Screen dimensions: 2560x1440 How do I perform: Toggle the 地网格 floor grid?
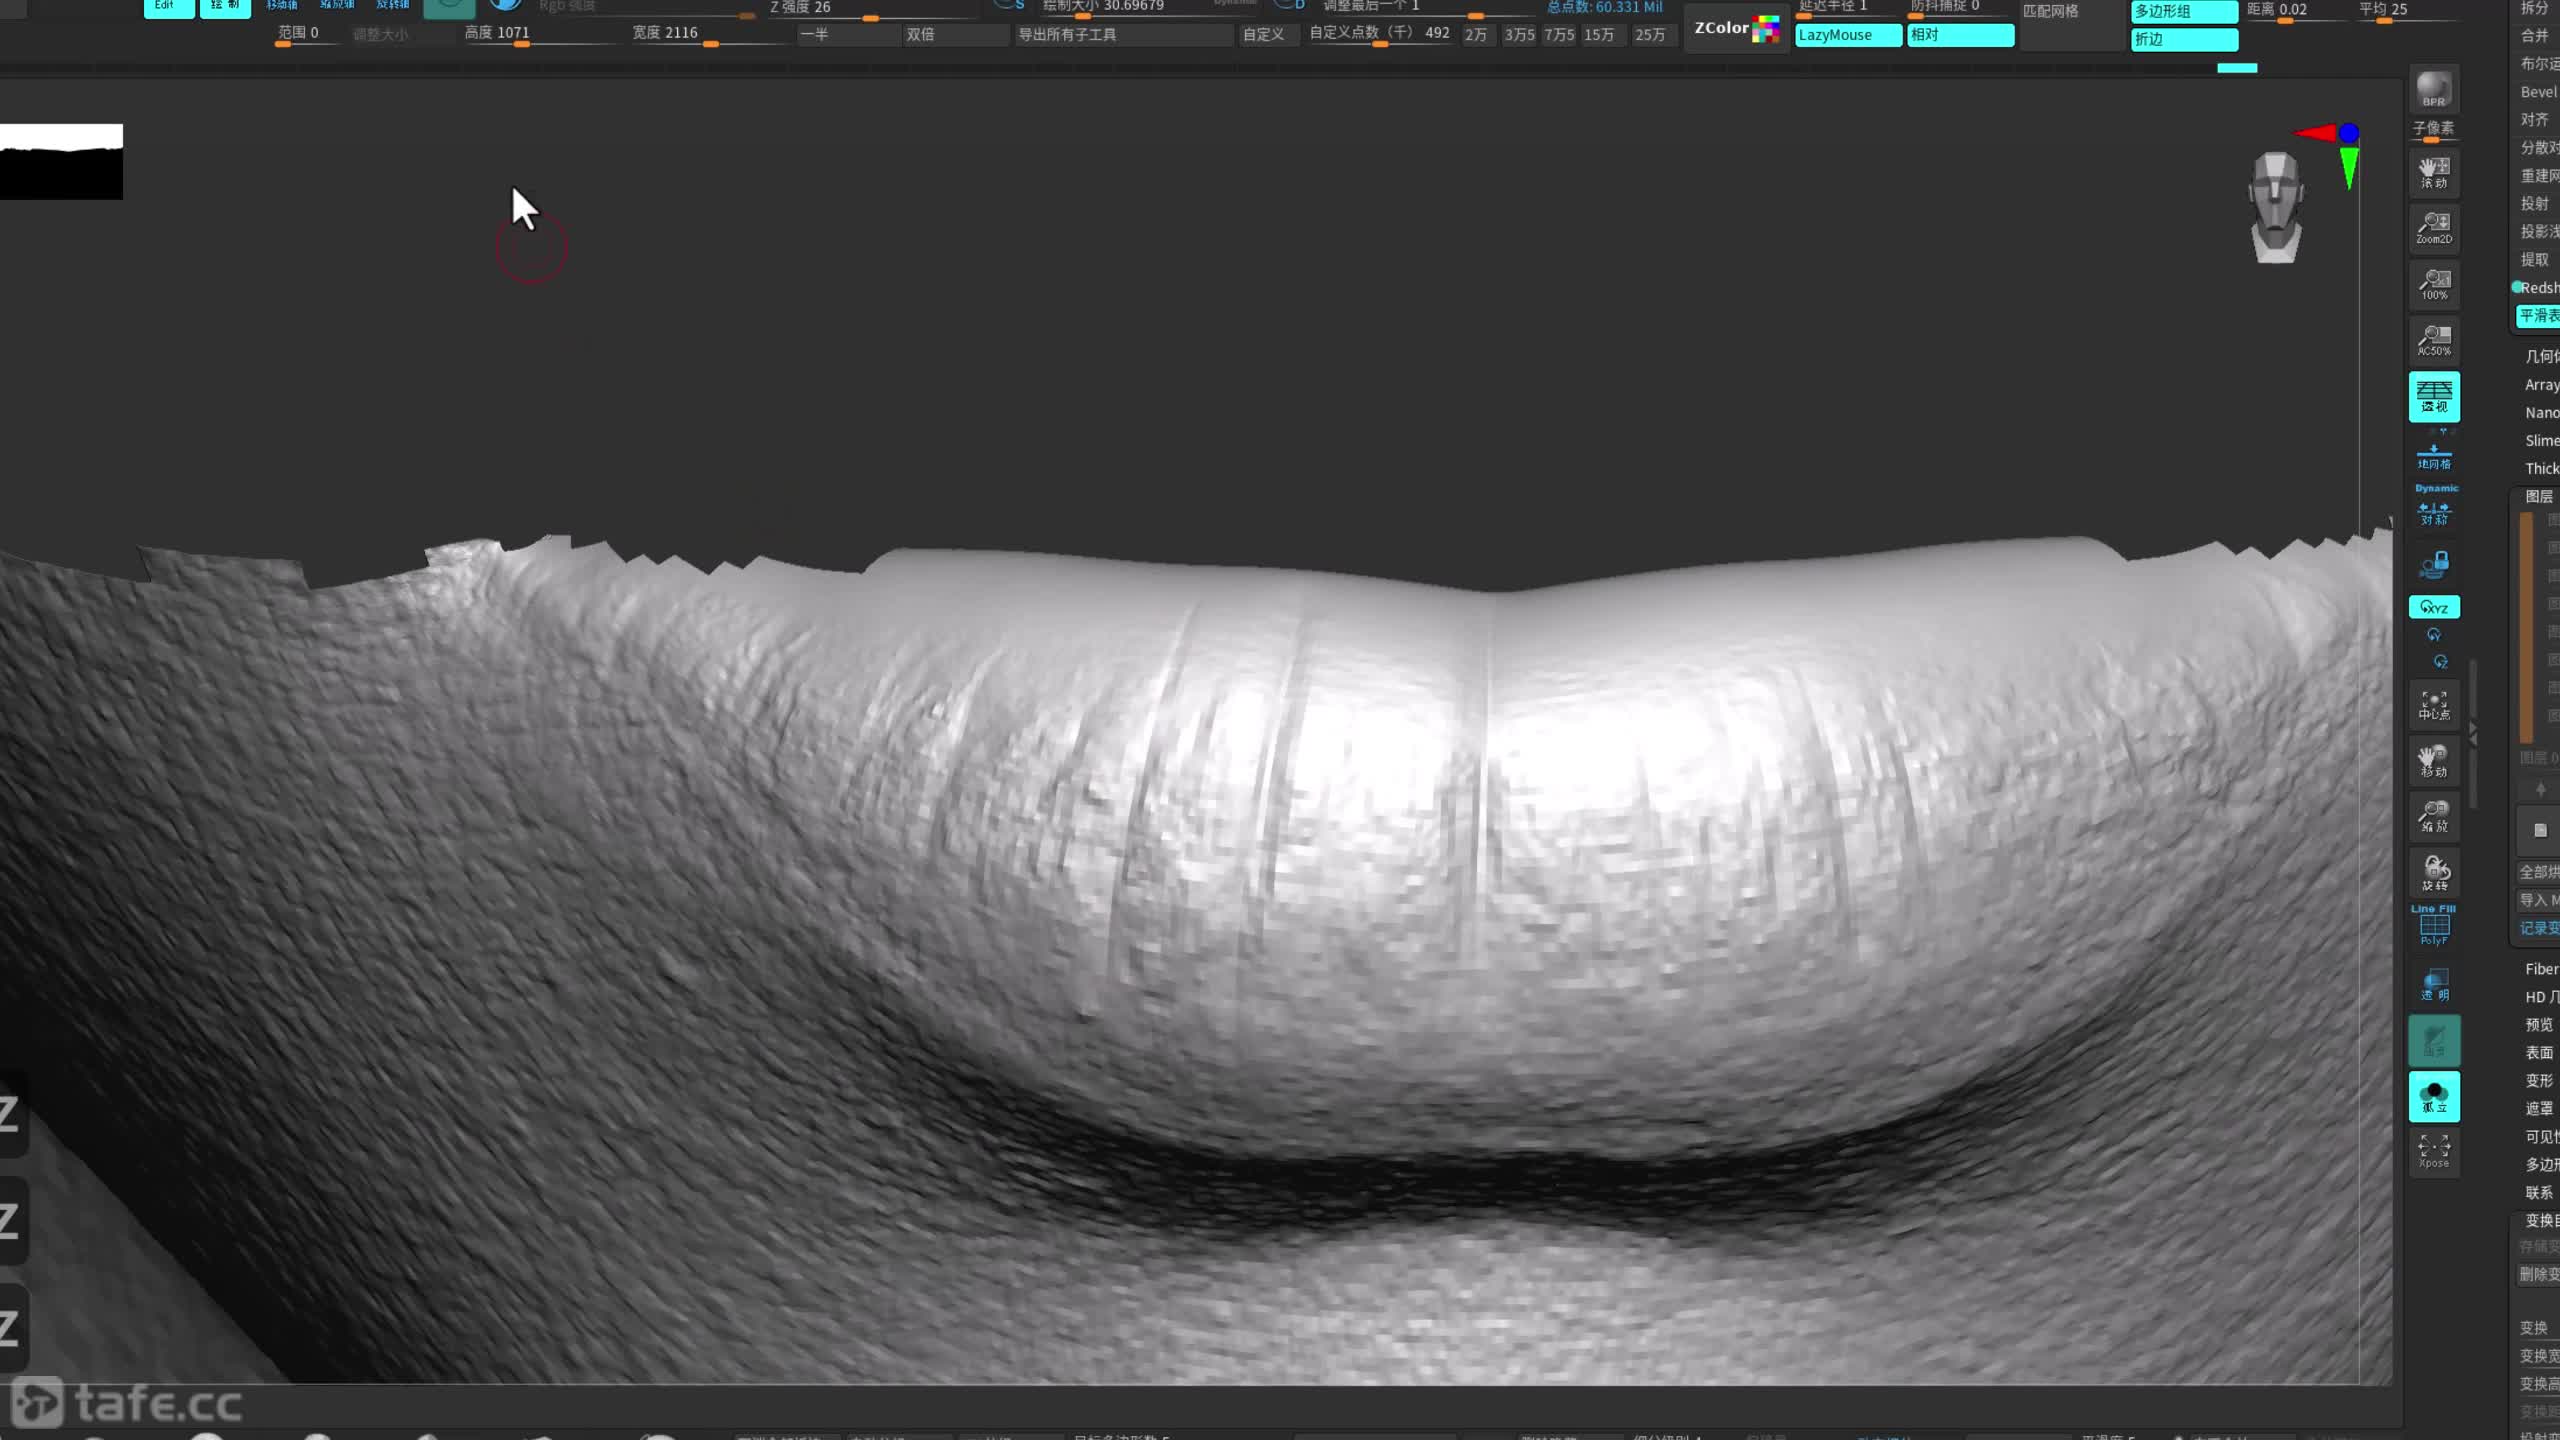2433,456
